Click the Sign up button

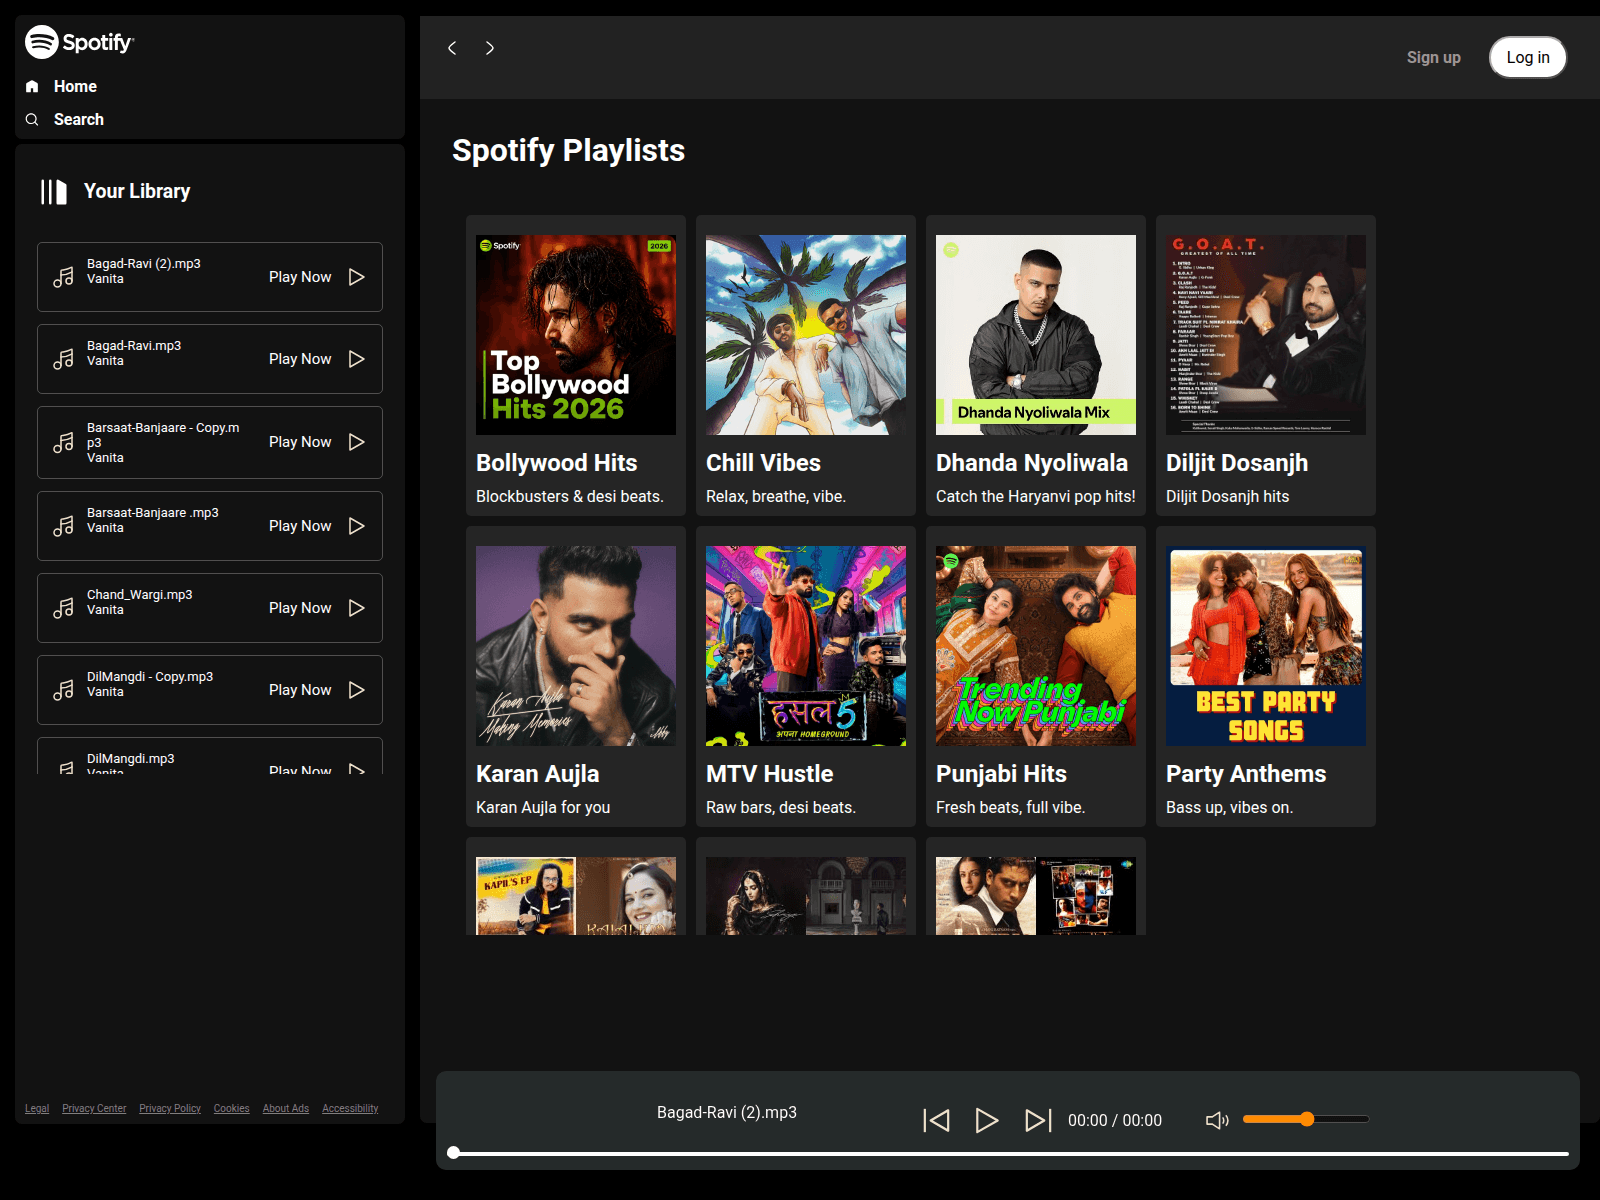point(1433,57)
